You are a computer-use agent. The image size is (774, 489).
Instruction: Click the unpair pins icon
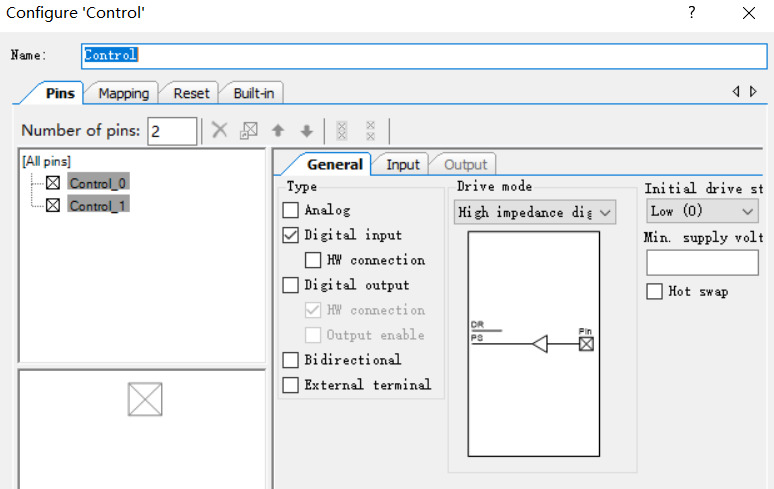coord(370,131)
